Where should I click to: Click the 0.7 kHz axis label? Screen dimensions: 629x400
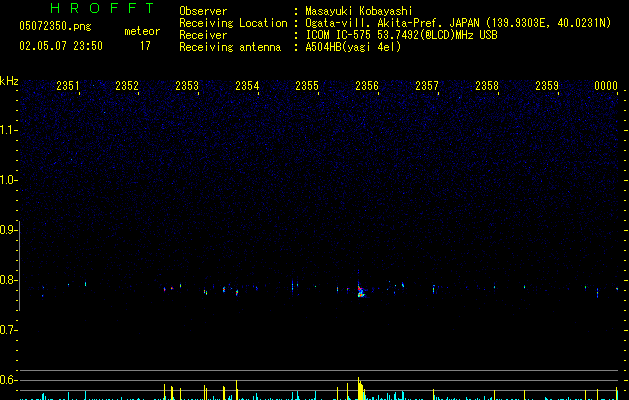click(x=7, y=330)
